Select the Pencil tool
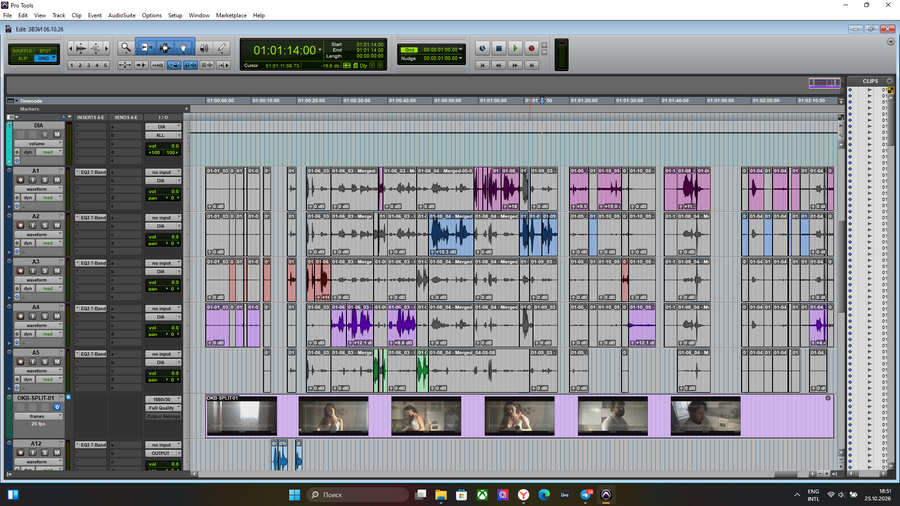This screenshot has width=900, height=506. (222, 48)
